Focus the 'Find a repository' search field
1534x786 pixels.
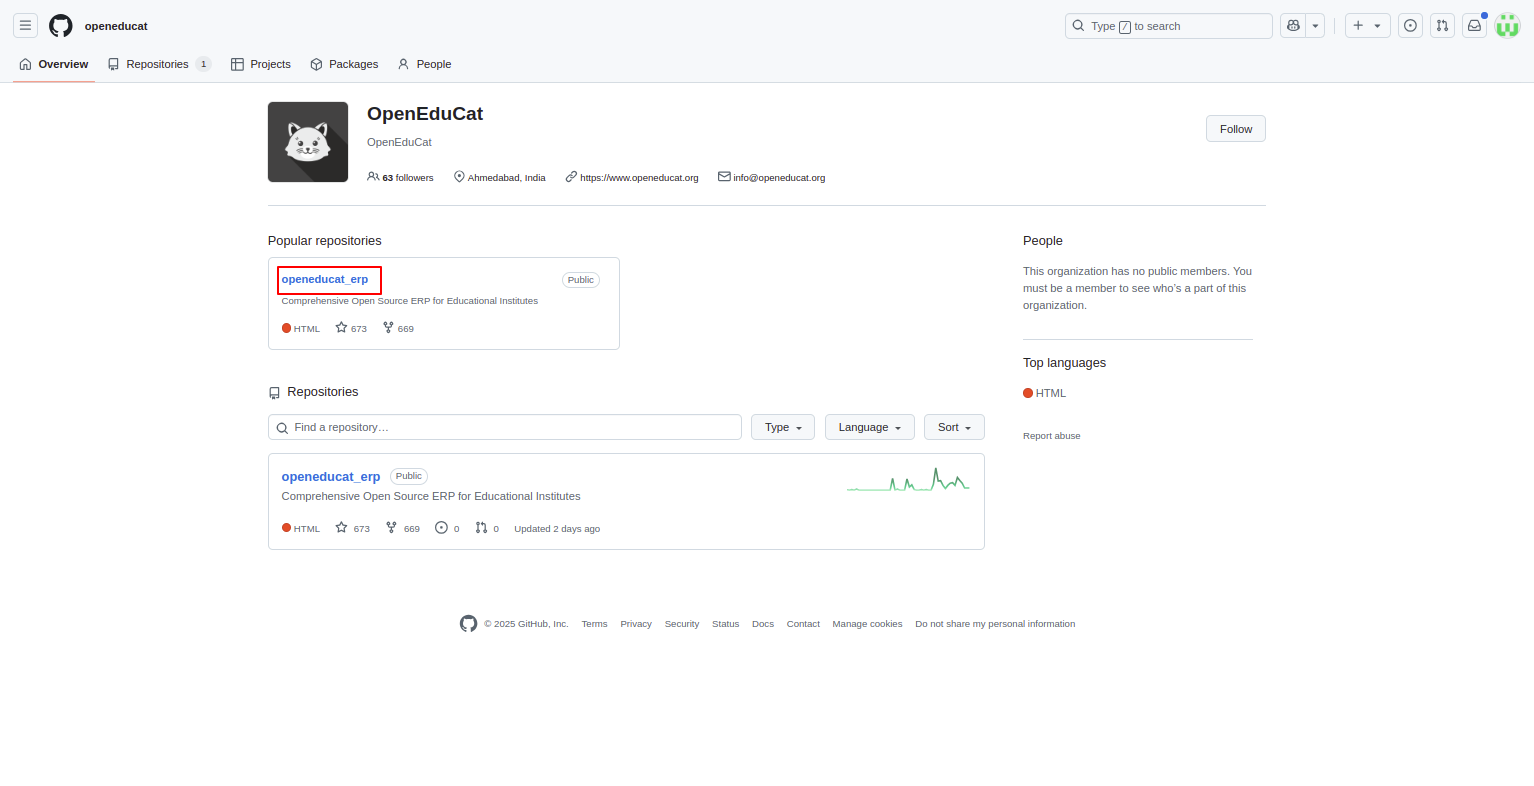(x=505, y=427)
